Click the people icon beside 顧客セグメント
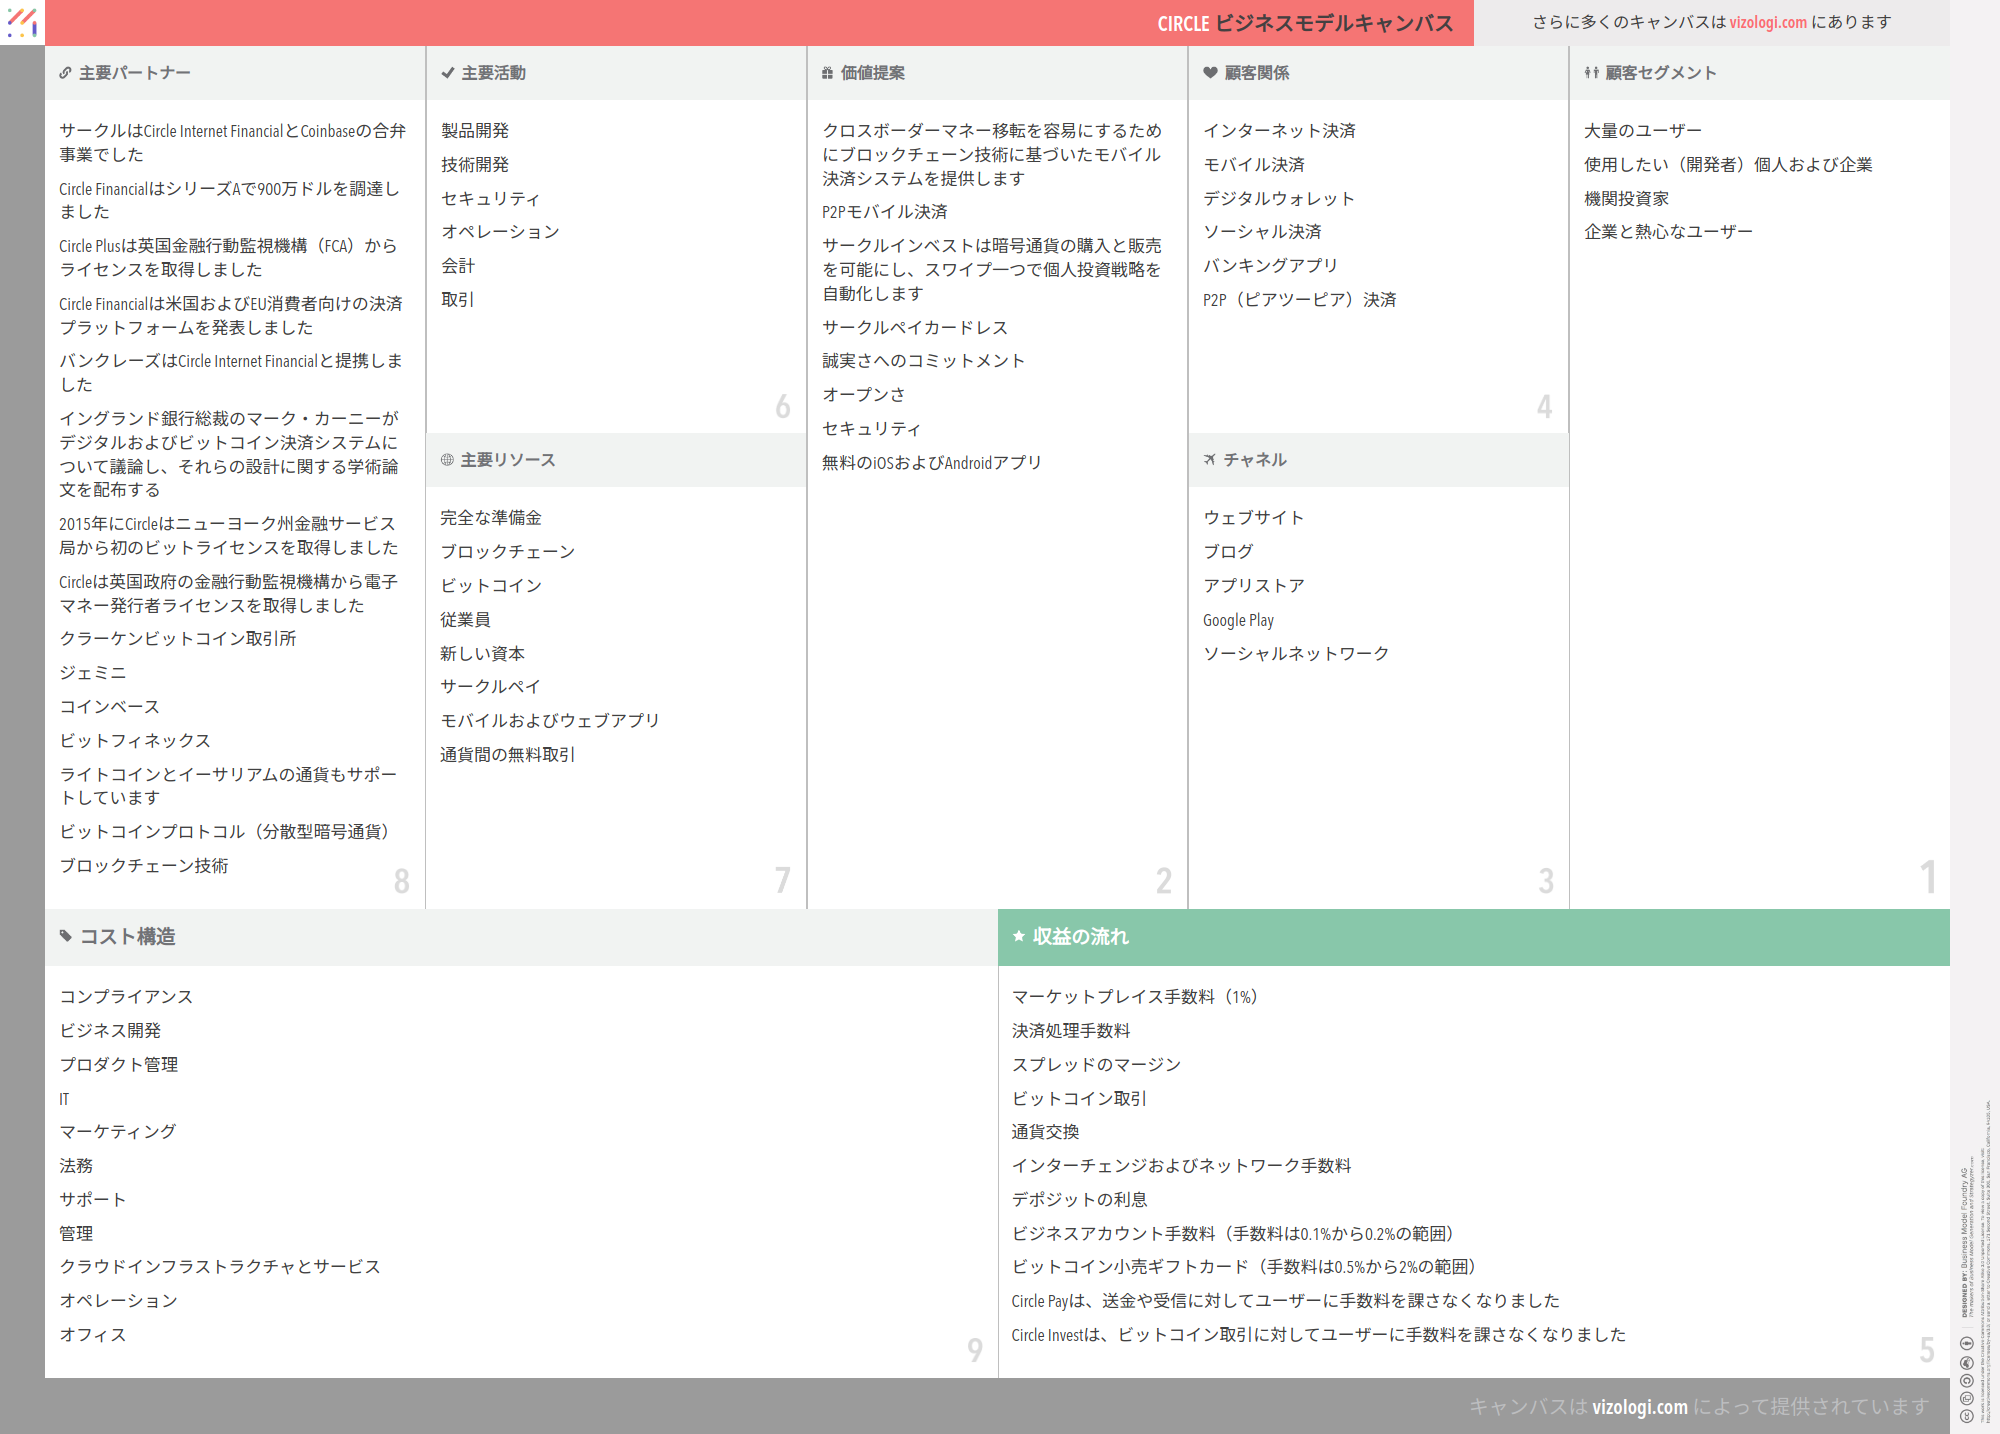This screenshot has width=2000, height=1434. click(x=1591, y=73)
